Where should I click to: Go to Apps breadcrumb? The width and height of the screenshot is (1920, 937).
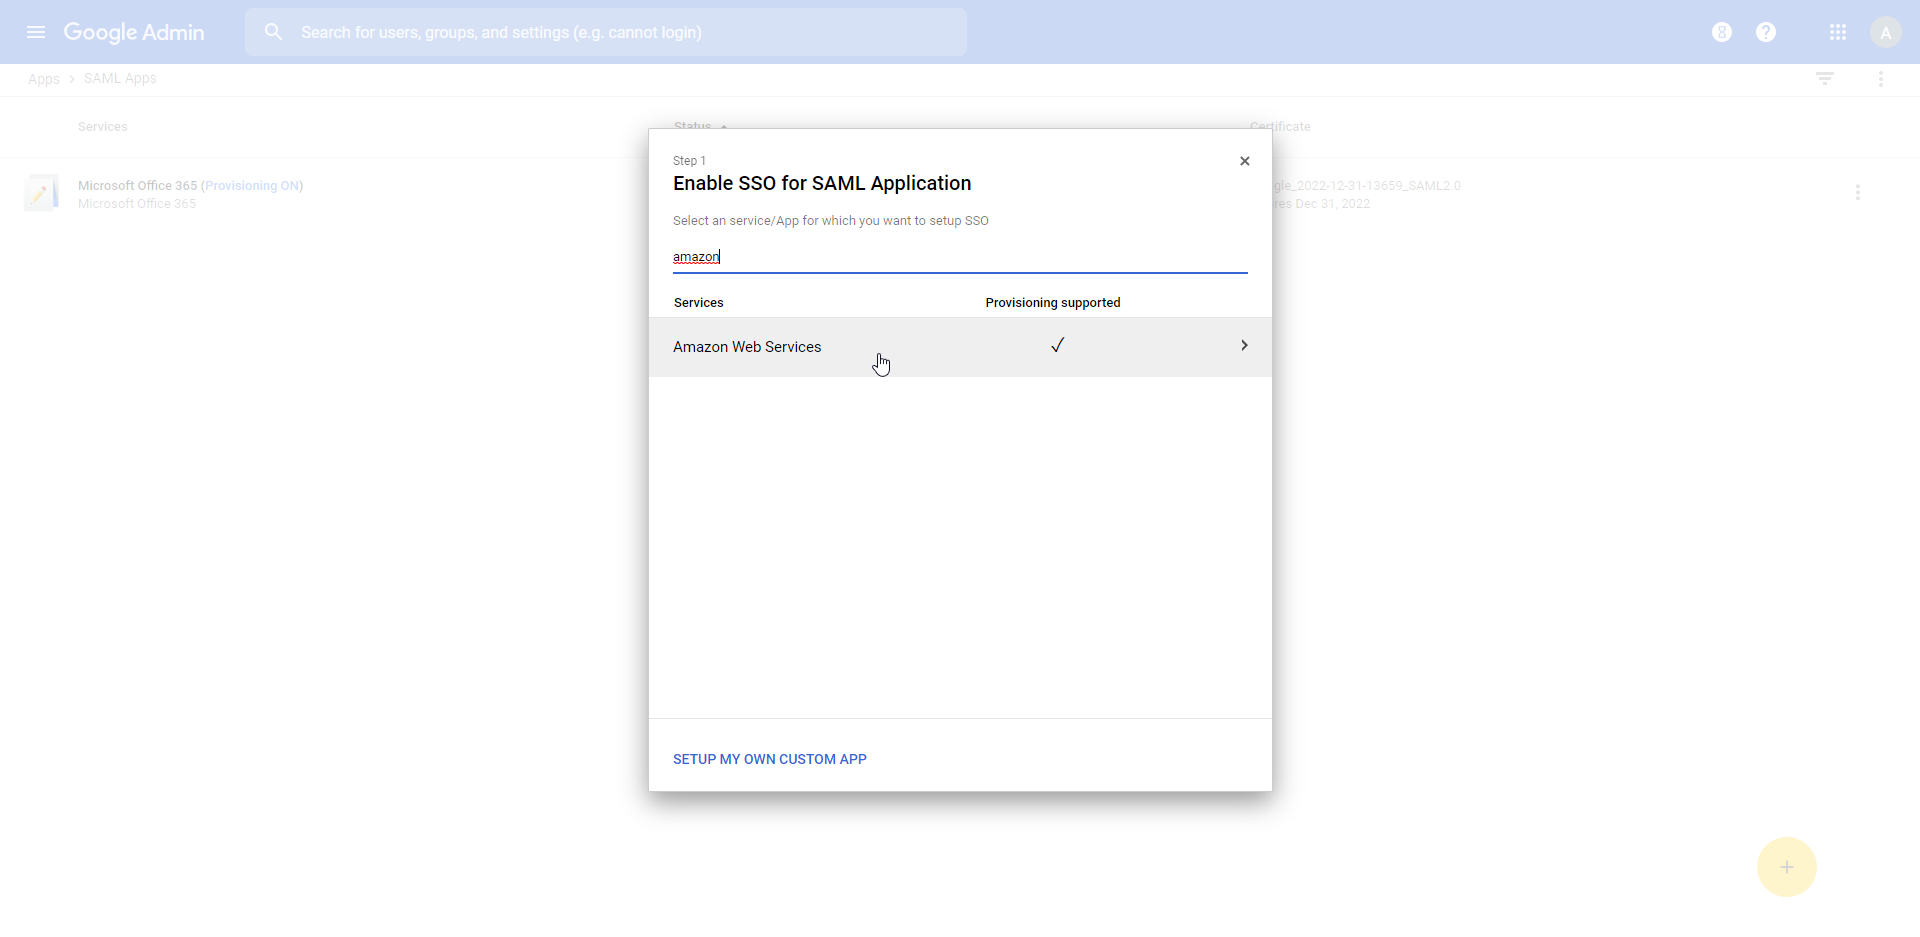[44, 79]
